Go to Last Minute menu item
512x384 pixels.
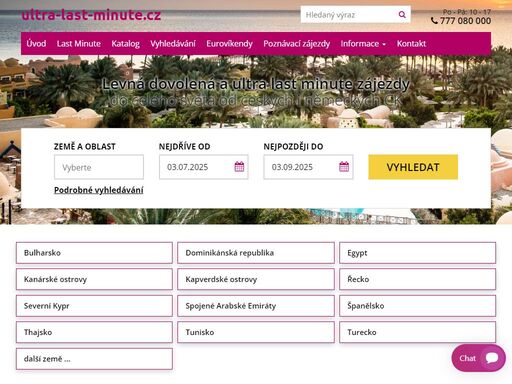79,44
